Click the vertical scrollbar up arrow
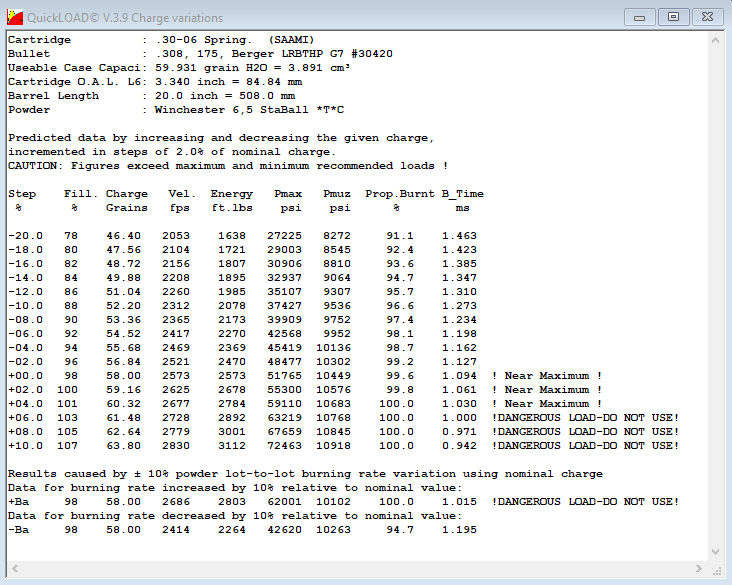The image size is (732, 585). pyautogui.click(x=715, y=41)
